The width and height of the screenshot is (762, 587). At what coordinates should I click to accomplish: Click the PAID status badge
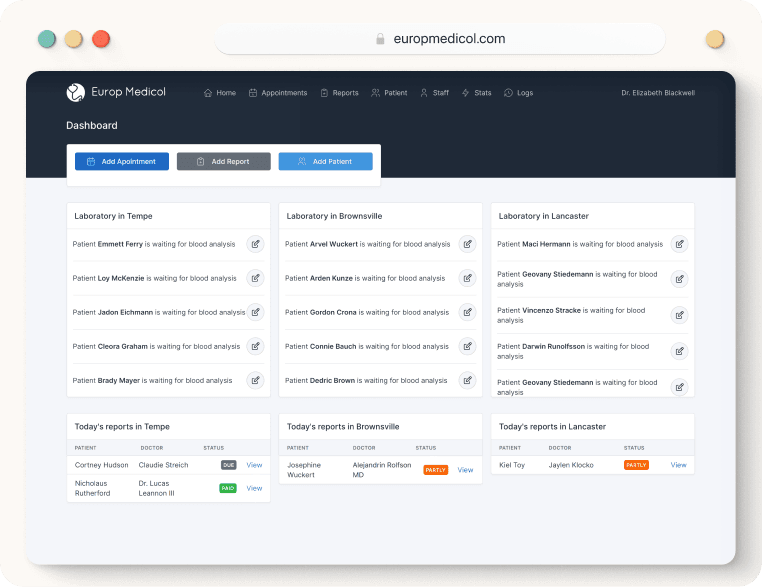point(228,488)
